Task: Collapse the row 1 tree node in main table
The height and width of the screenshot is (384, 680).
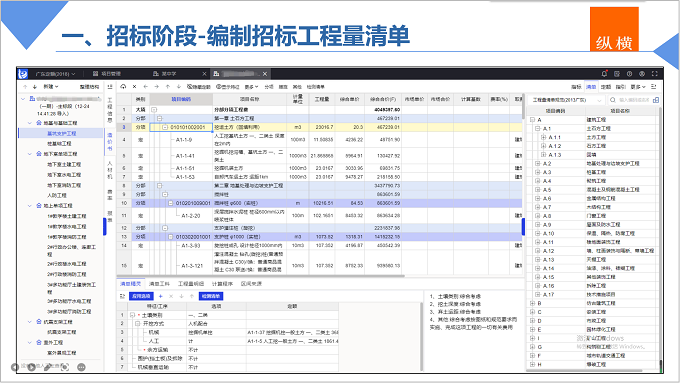Action: (x=154, y=110)
